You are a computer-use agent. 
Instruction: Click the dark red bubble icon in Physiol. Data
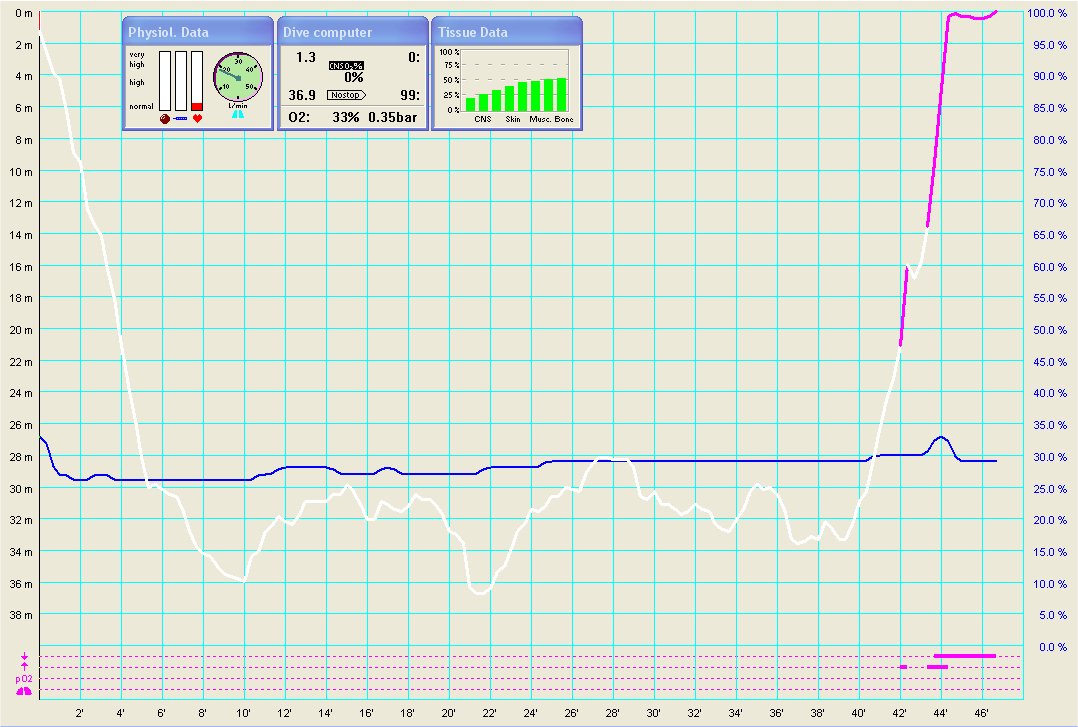(165, 118)
